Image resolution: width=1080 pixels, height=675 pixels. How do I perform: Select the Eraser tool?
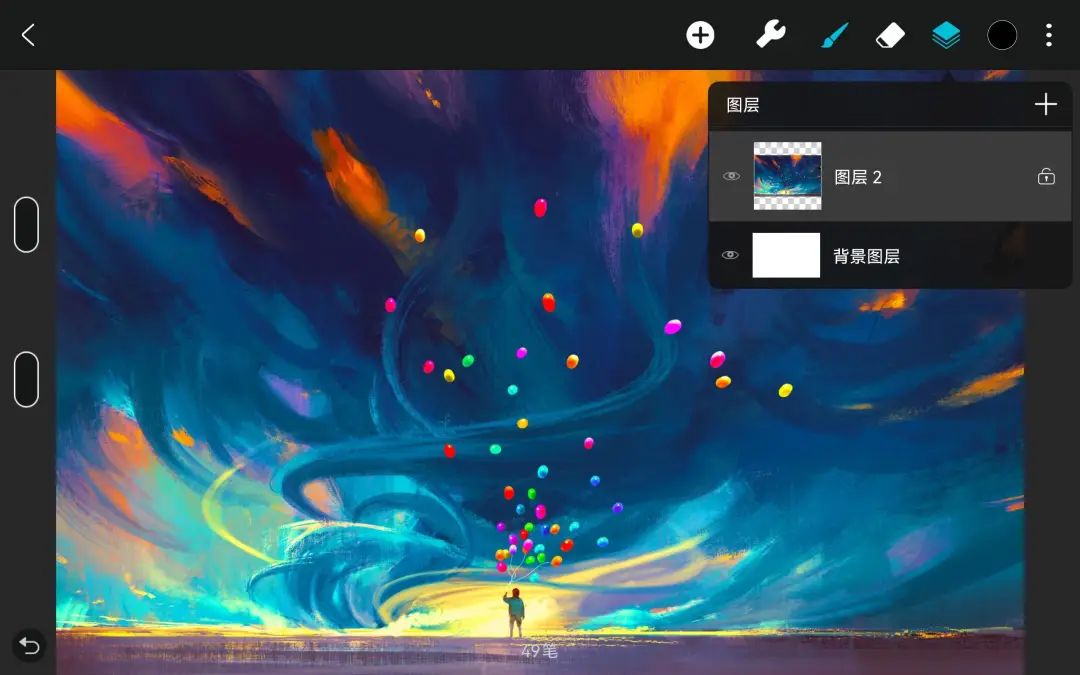click(890, 35)
